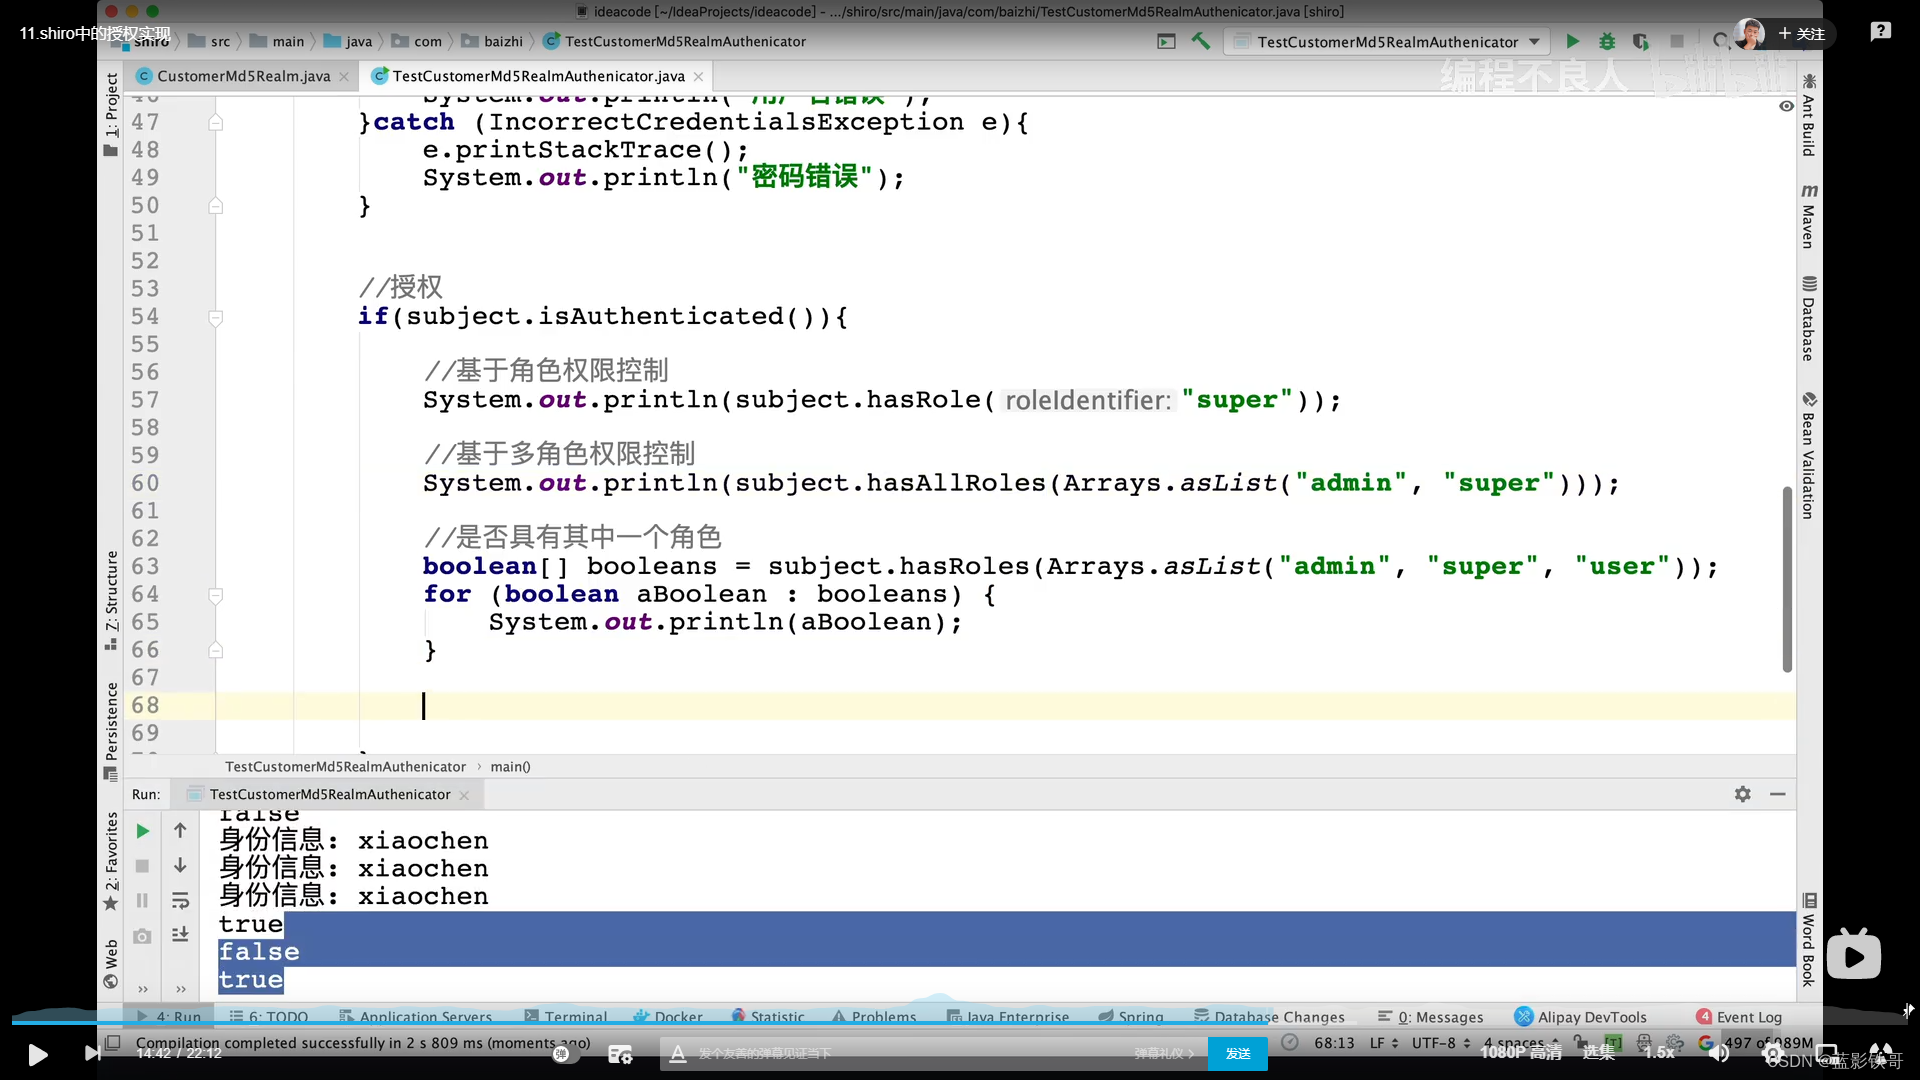This screenshot has height=1080, width=1920.
Task: Close the Run panel TestCustomerMd5RealmAuthenicator tab
Action: point(464,796)
